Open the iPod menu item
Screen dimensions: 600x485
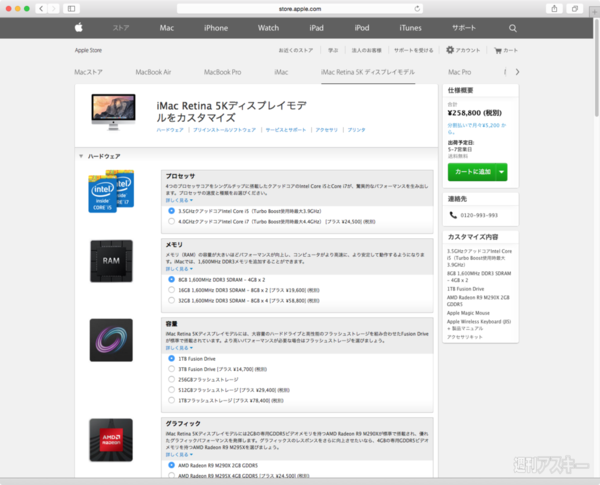(362, 28)
